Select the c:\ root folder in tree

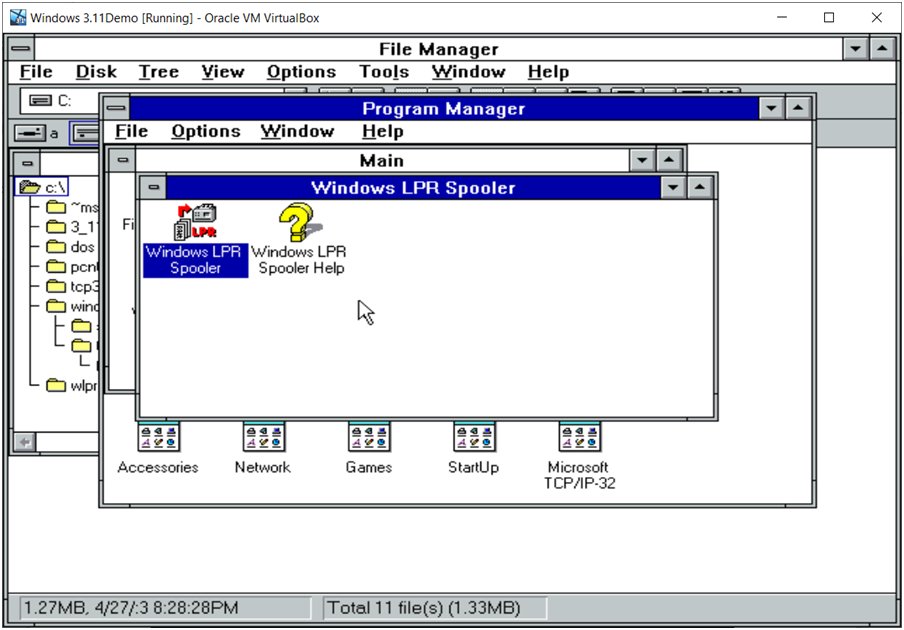point(42,187)
